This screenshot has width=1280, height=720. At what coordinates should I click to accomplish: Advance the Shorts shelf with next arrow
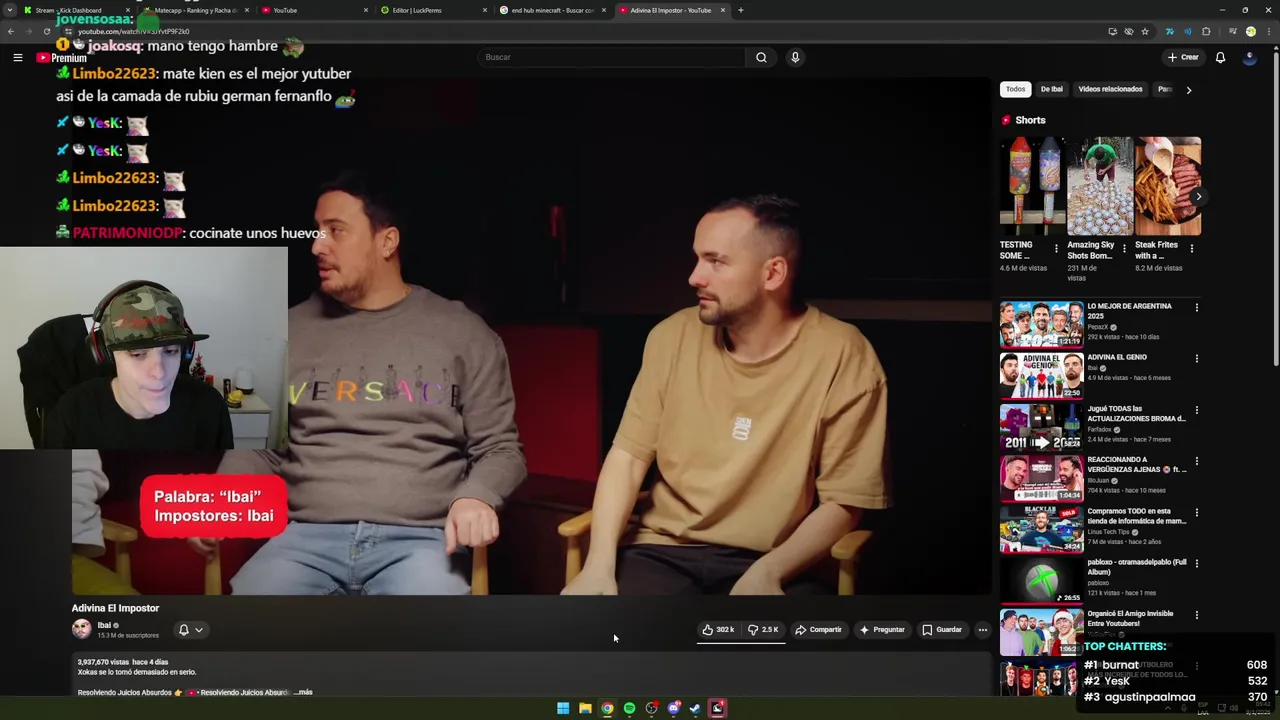(x=1197, y=196)
